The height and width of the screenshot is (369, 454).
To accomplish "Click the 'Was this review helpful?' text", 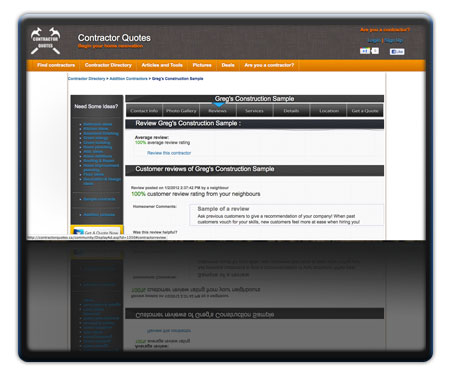I will point(155,232).
